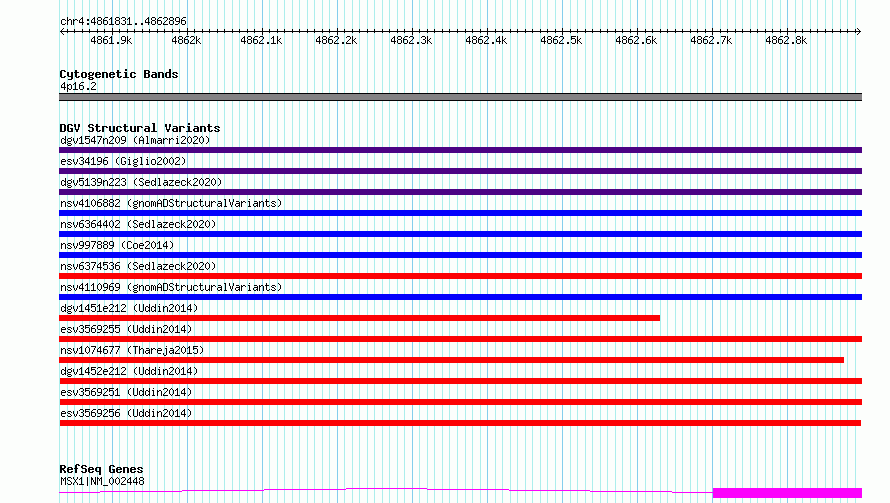This screenshot has height=503, width=890.
Task: Click the purple bar under esv34196
Action: coord(460,171)
